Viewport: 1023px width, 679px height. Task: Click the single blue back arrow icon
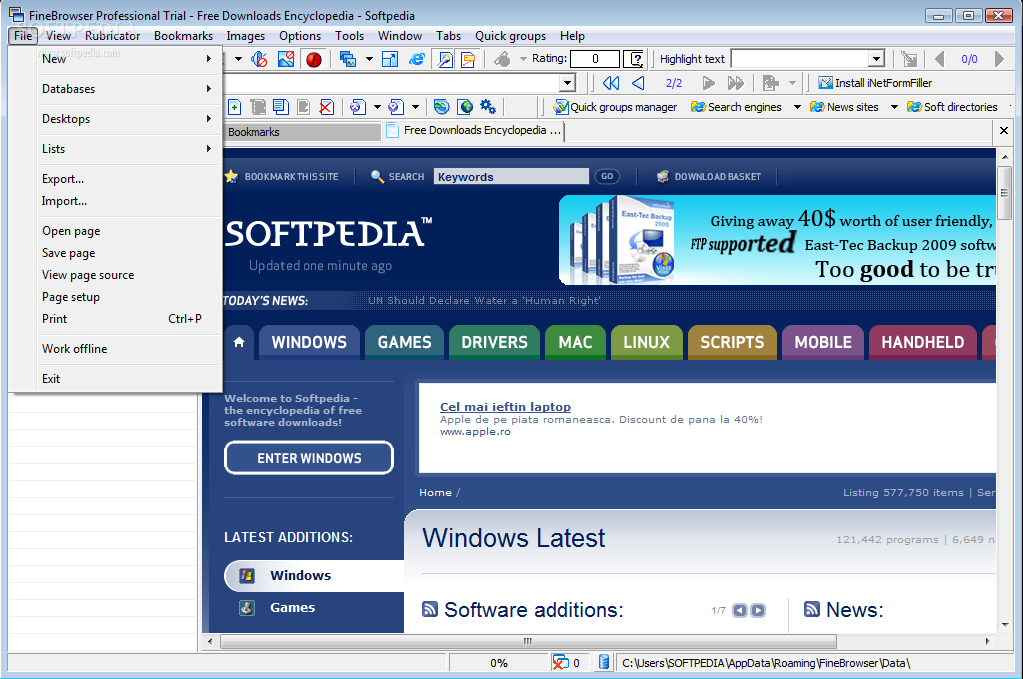pos(638,83)
